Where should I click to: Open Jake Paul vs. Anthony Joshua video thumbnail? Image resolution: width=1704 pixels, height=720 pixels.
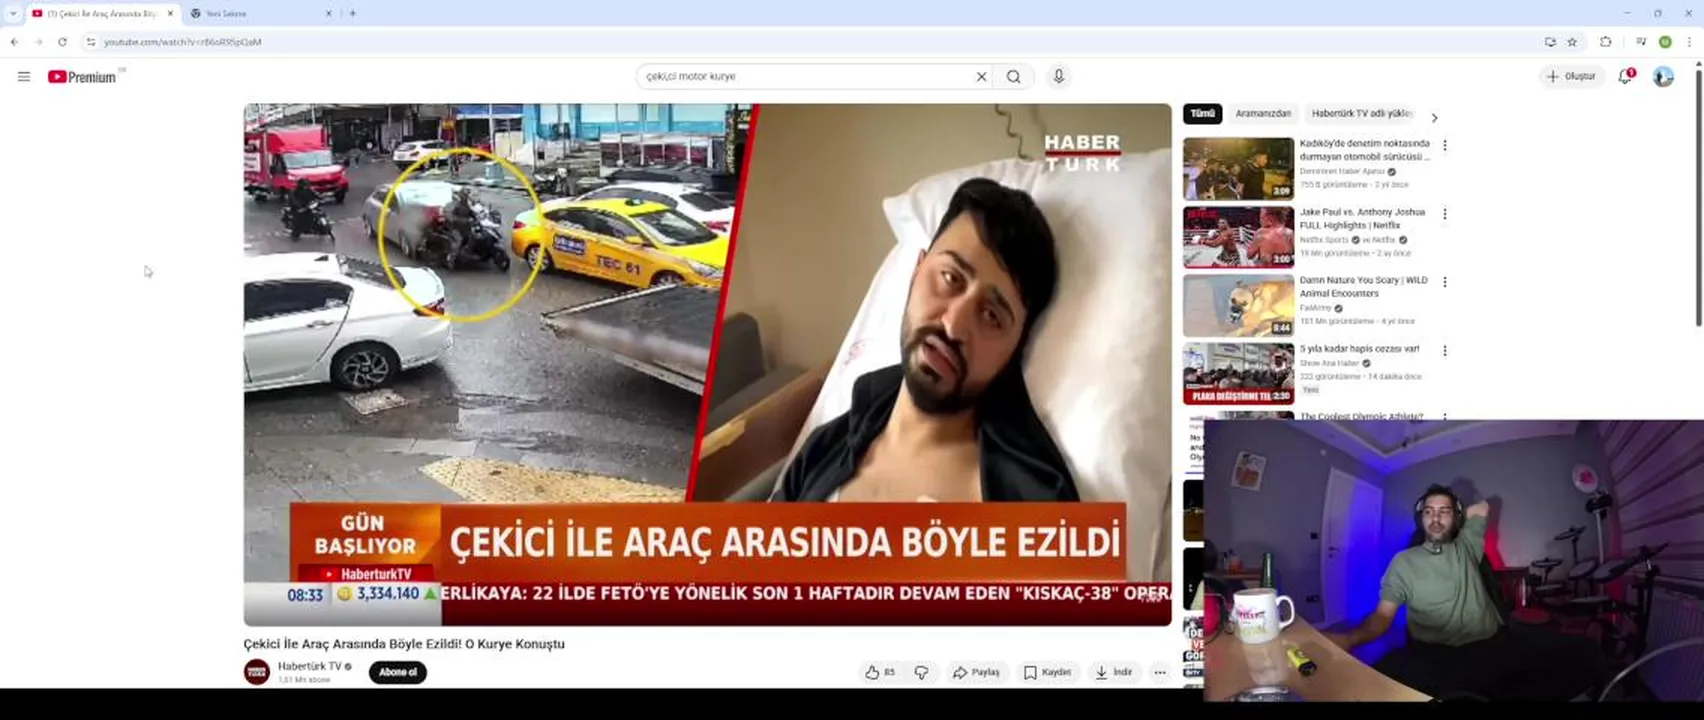click(x=1238, y=237)
